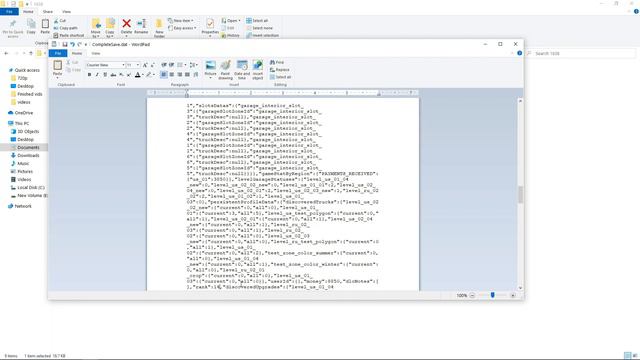Click the WordPad zoom slider handle

(493, 295)
